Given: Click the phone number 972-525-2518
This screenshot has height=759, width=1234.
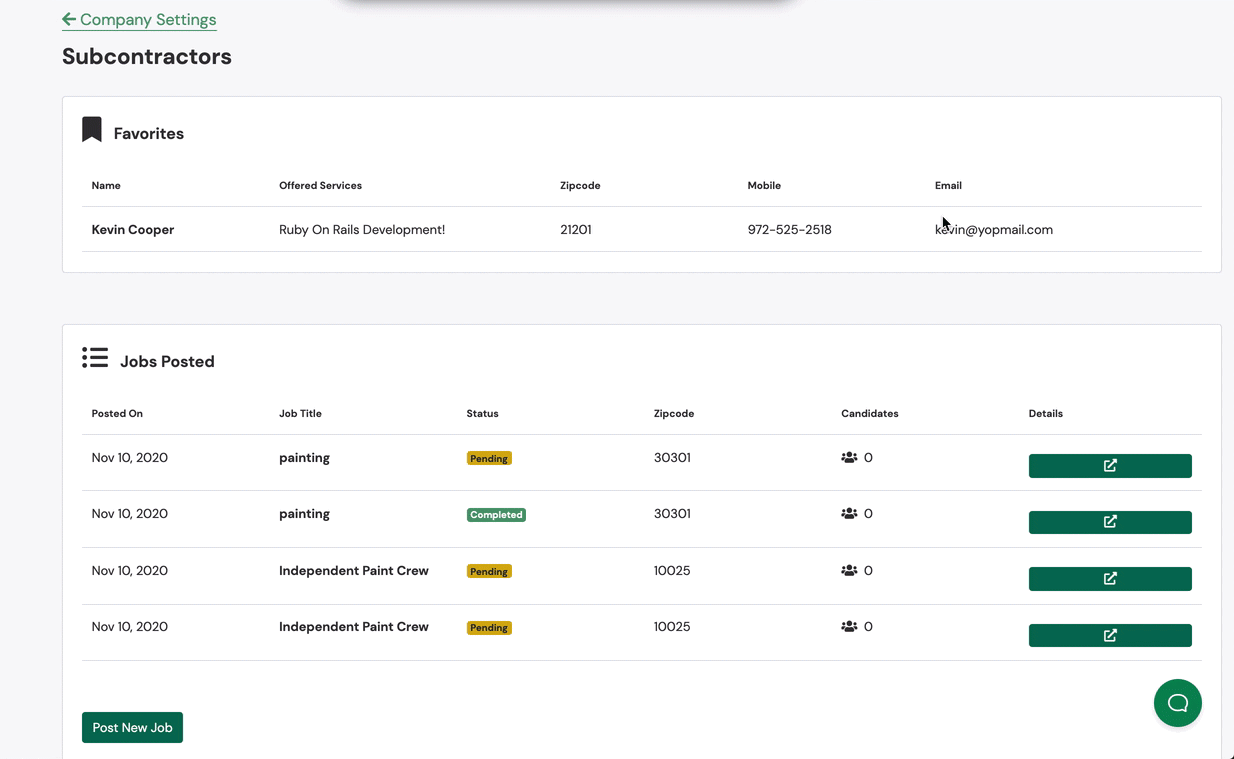Looking at the screenshot, I should pyautogui.click(x=789, y=230).
